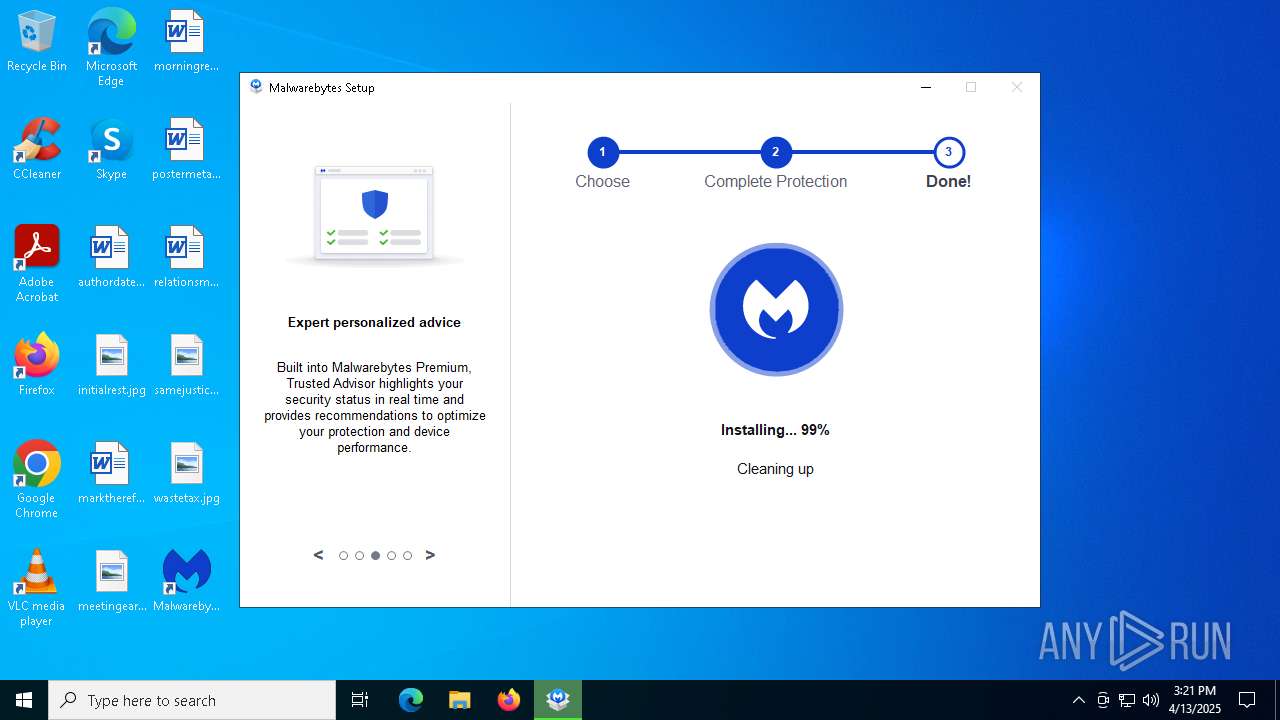The image size is (1280, 720).
Task: Open the volume control tray icon
Action: click(1151, 700)
